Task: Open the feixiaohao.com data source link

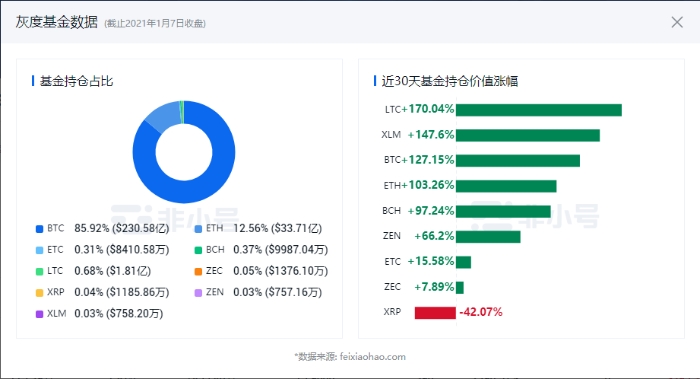Action: click(373, 357)
